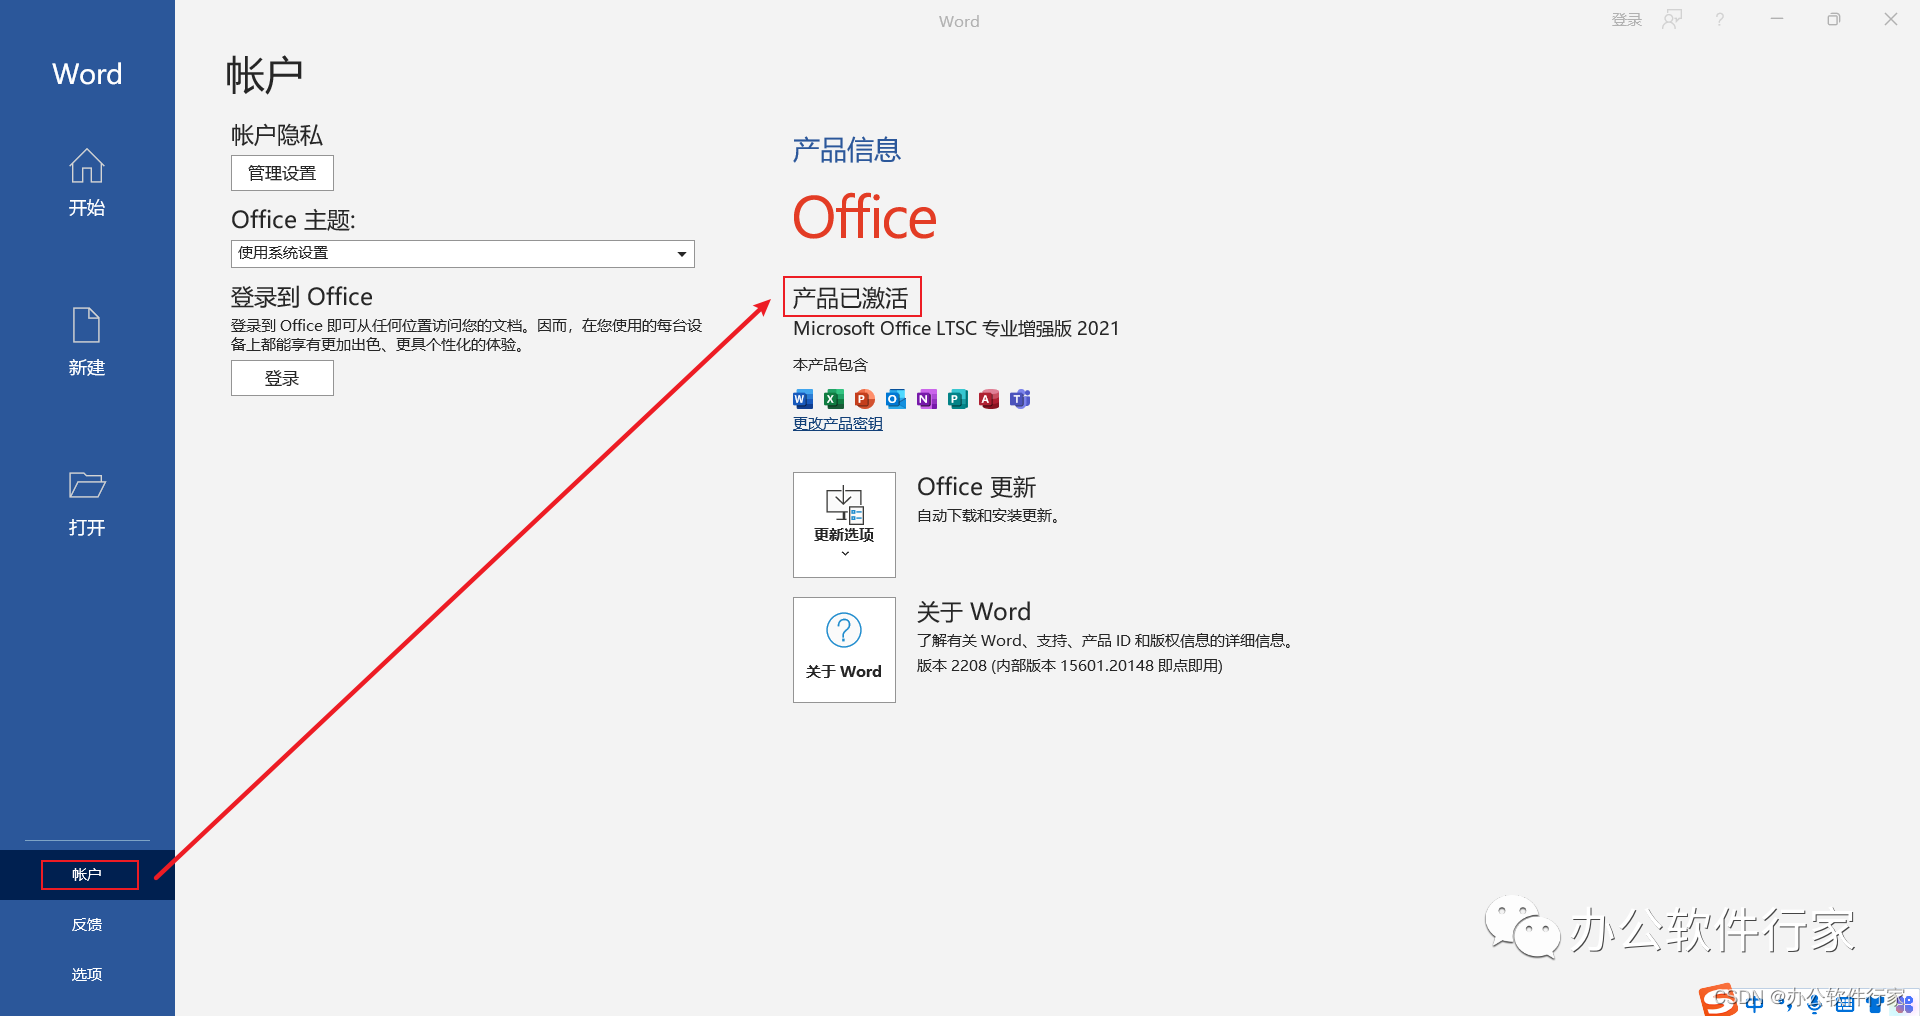The height and width of the screenshot is (1016, 1920).
Task: Open the 选项 options menu item
Action: coord(87,975)
